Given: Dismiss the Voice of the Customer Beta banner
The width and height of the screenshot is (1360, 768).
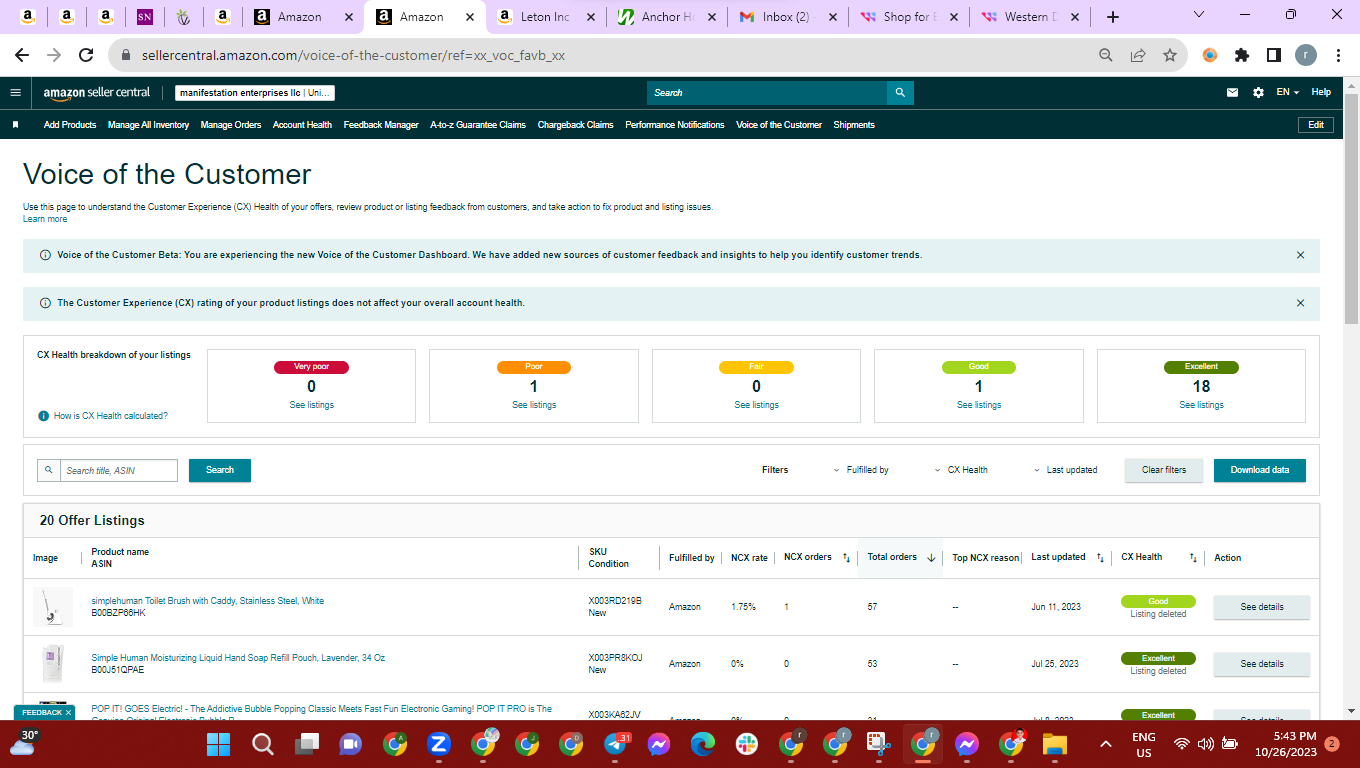Looking at the screenshot, I should pos(1300,255).
